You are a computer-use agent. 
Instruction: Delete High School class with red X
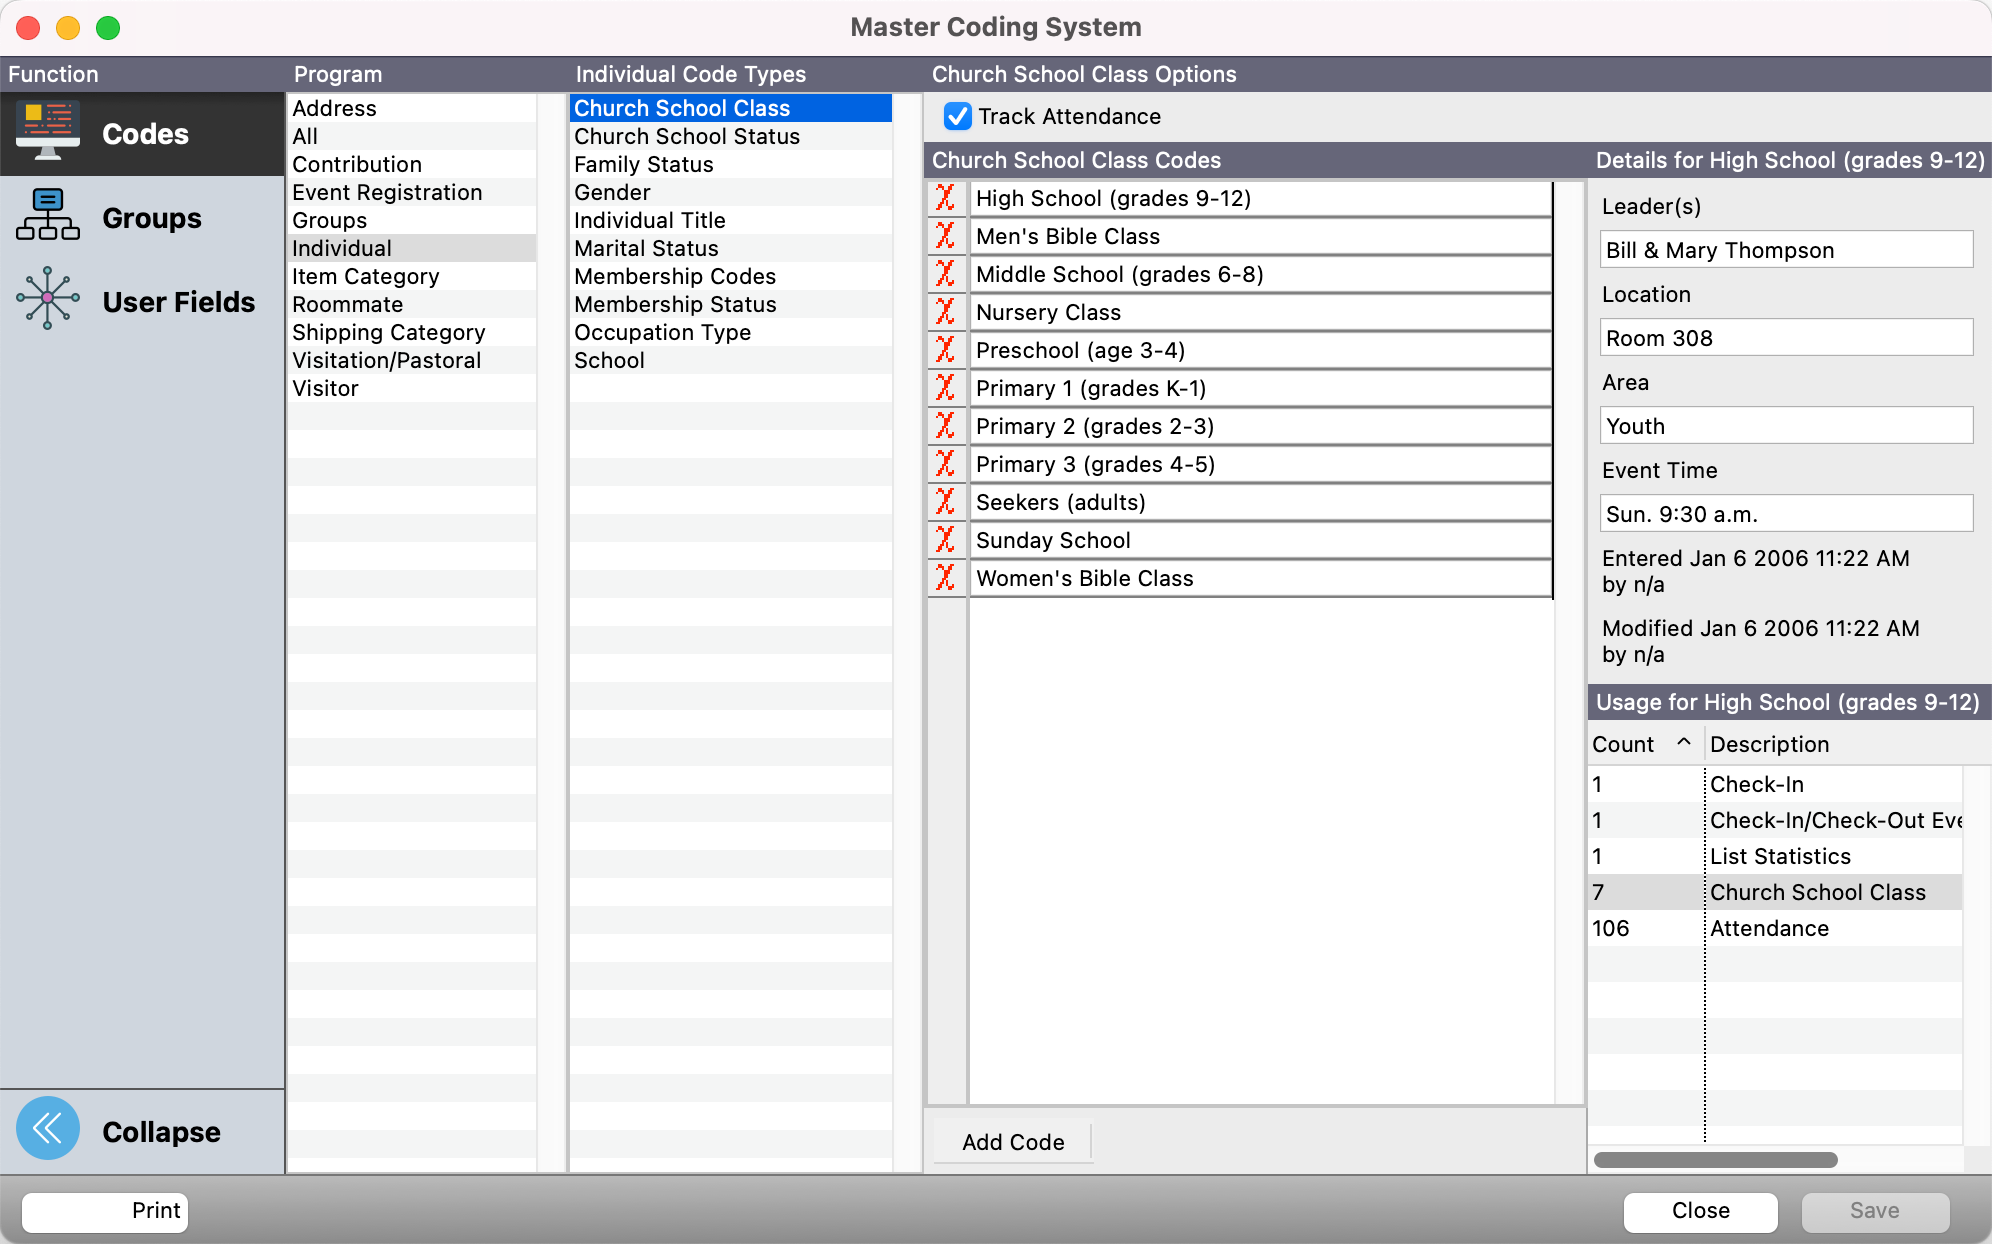click(x=945, y=198)
